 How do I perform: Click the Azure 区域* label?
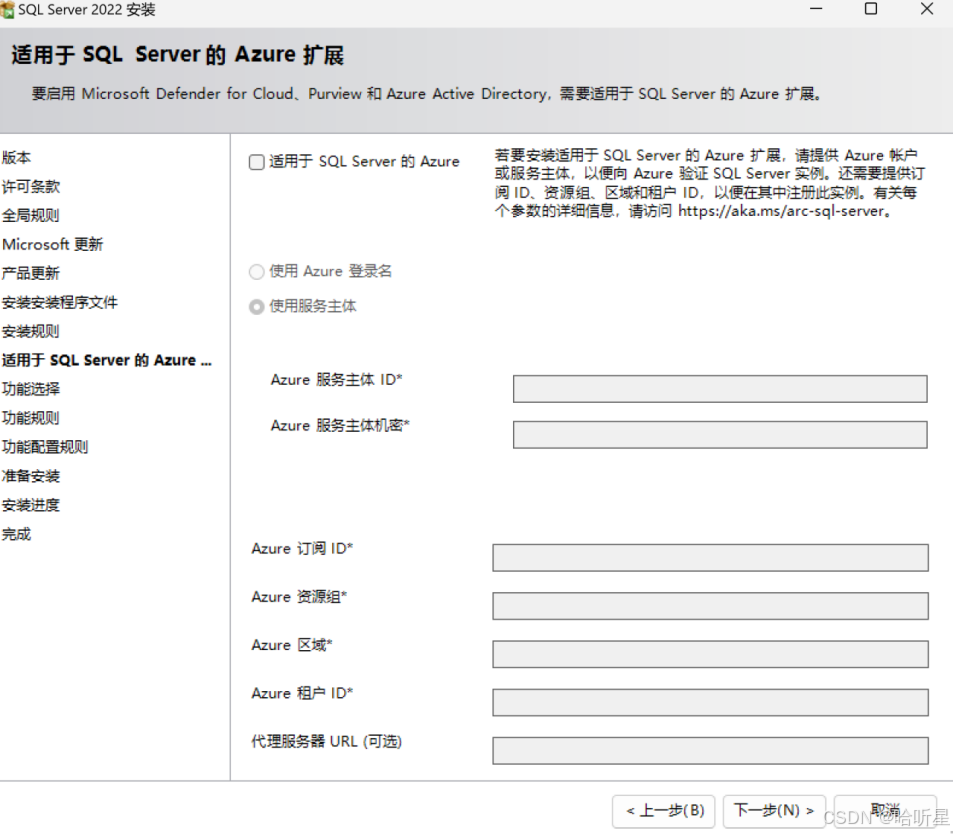(x=292, y=645)
